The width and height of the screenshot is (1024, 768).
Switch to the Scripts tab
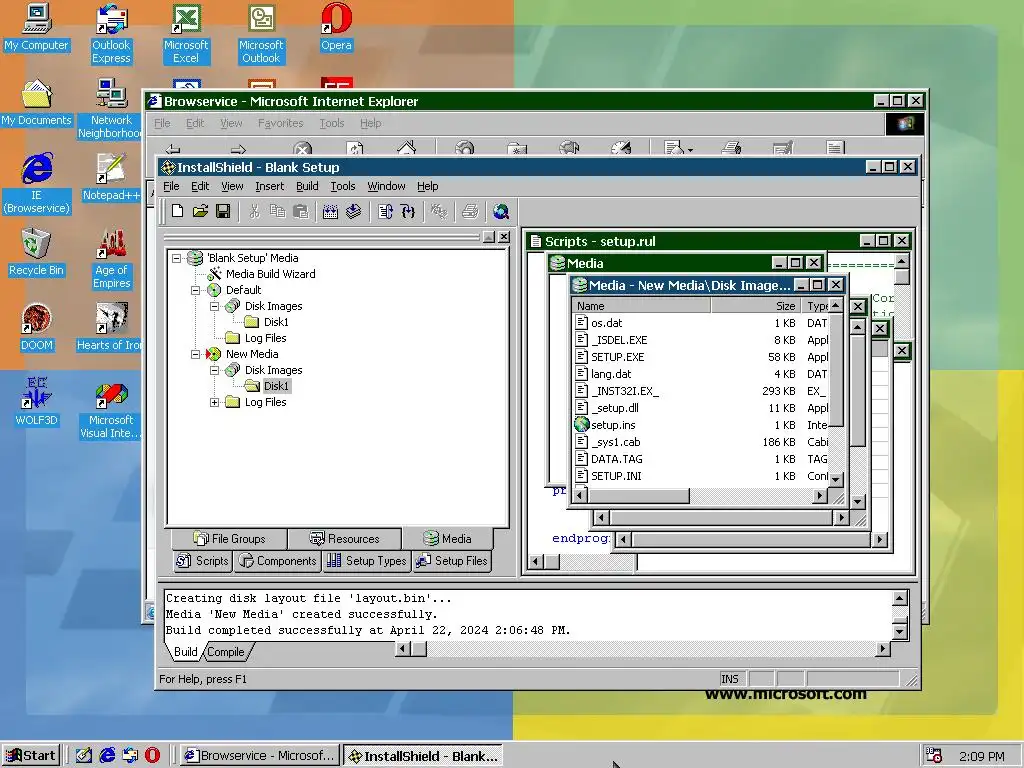click(x=202, y=561)
